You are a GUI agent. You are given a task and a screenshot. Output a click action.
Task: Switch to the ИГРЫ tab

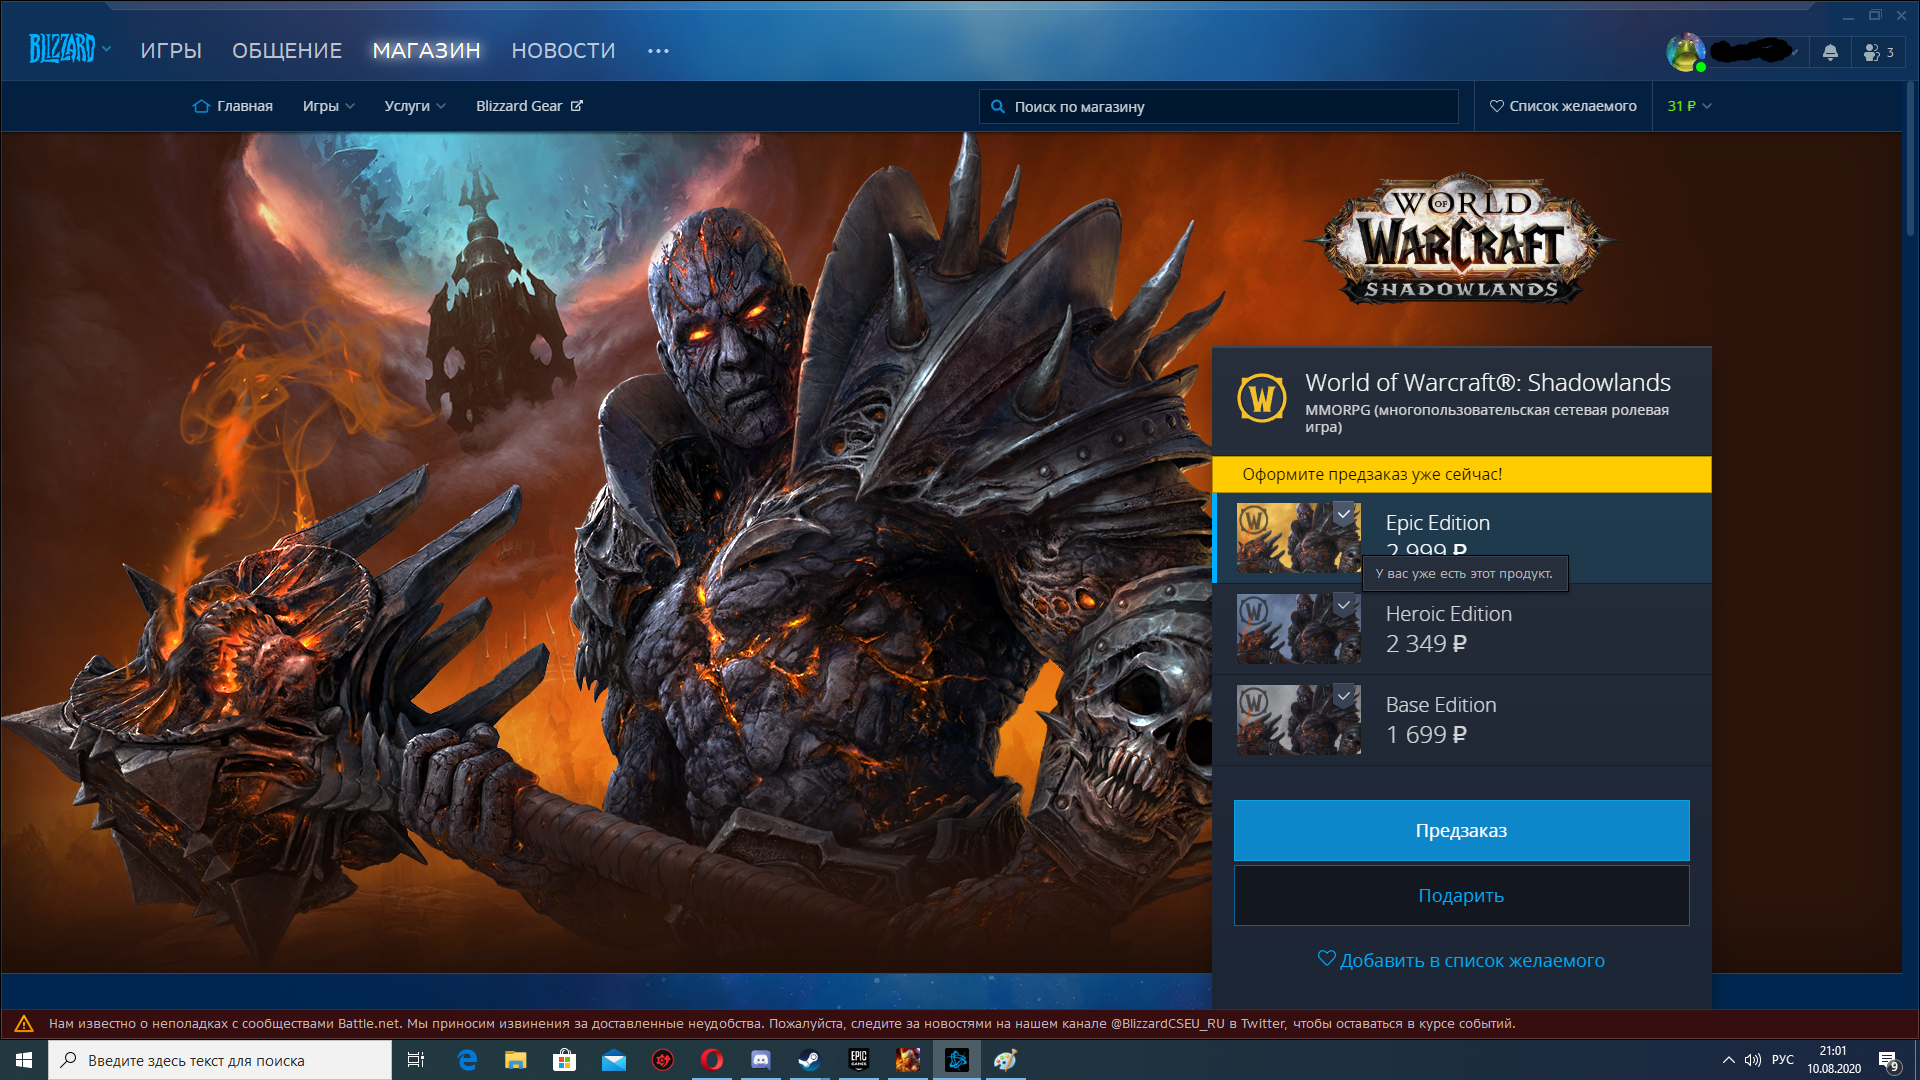(171, 50)
